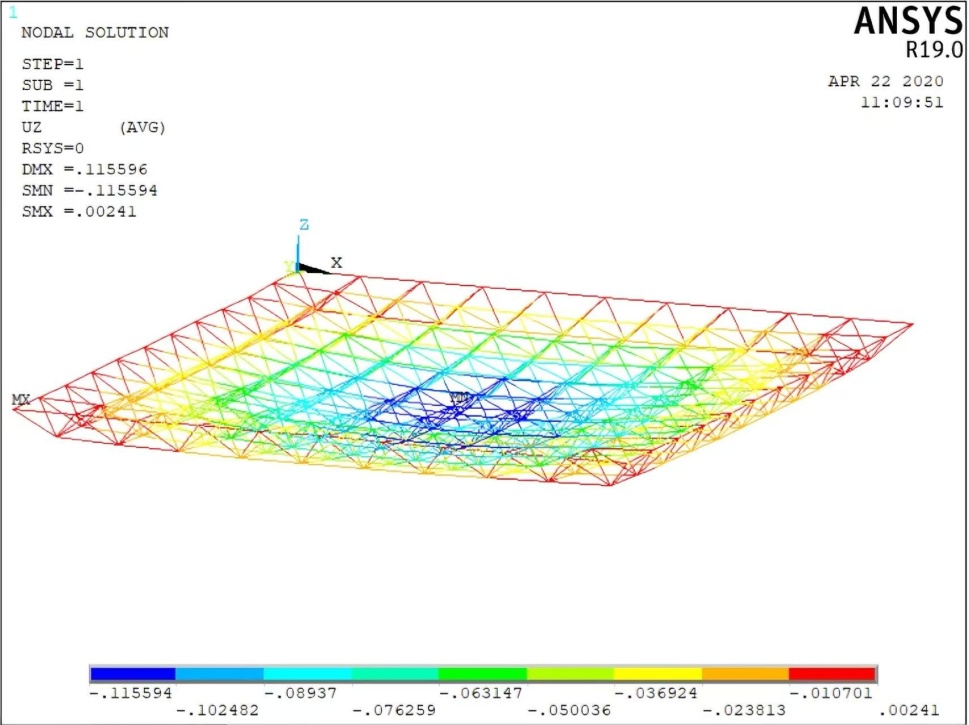Click the SMX =.00241 value line

[79, 211]
